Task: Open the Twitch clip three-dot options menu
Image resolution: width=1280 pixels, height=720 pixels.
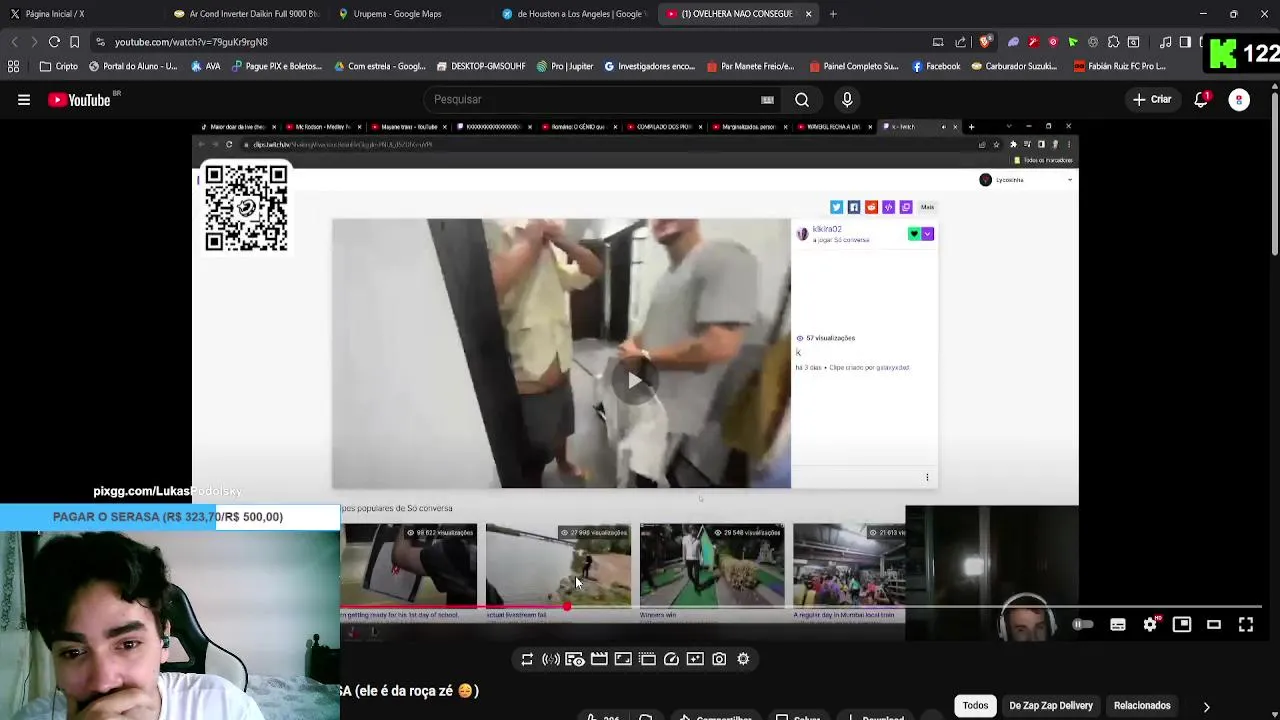Action: [927, 478]
